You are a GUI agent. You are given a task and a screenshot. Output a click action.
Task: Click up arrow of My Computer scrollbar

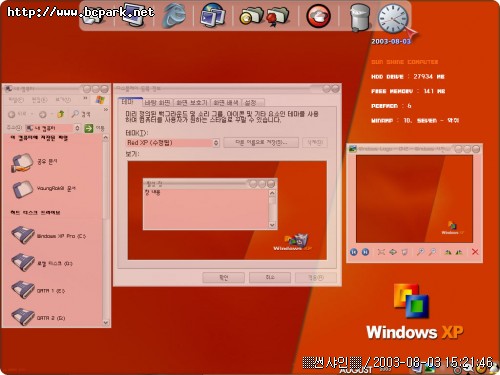106,138
